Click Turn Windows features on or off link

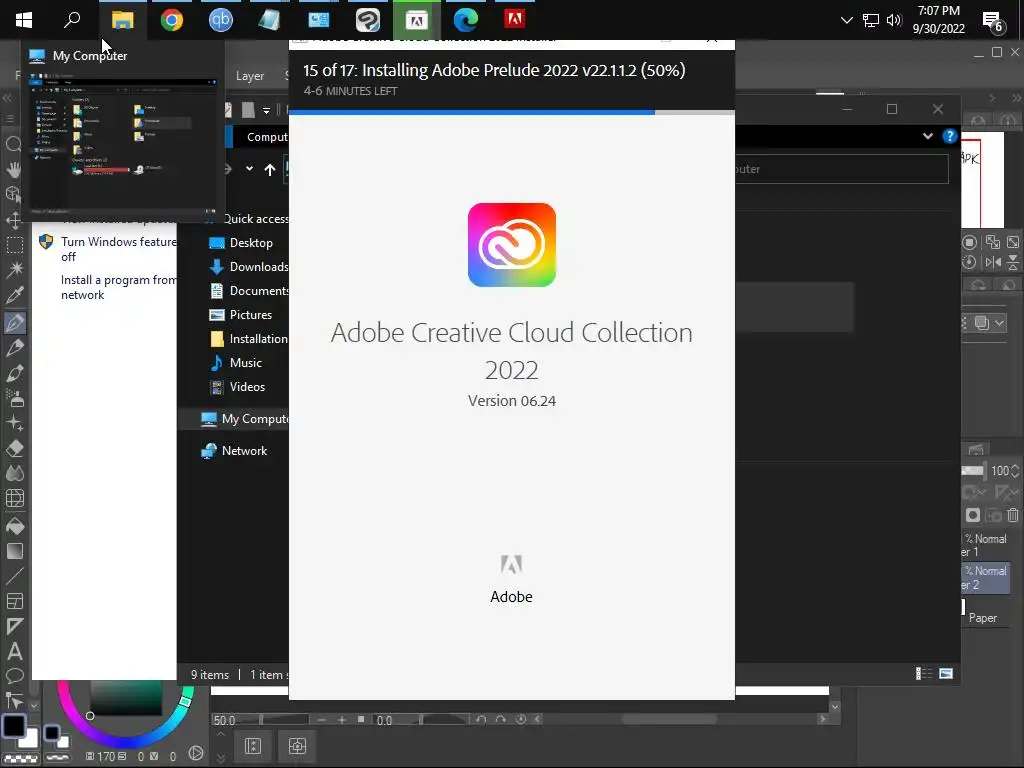click(x=118, y=249)
